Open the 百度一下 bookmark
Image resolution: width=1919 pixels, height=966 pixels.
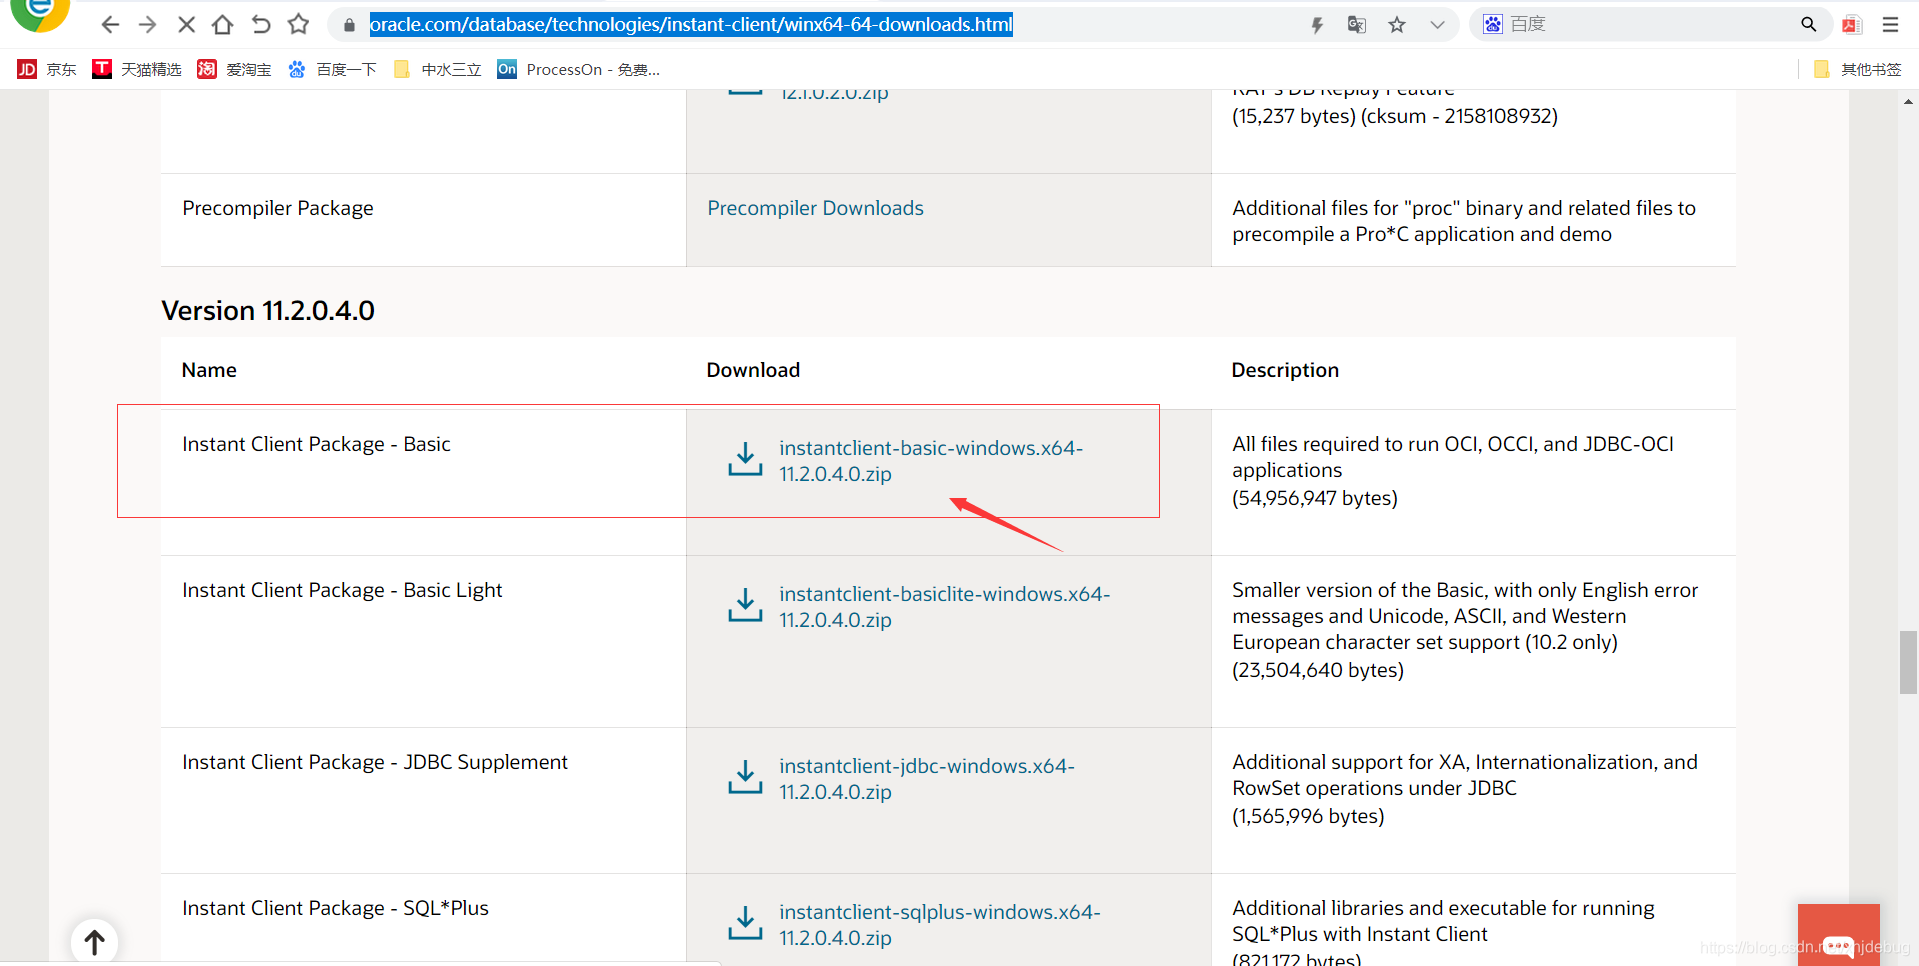click(x=332, y=69)
